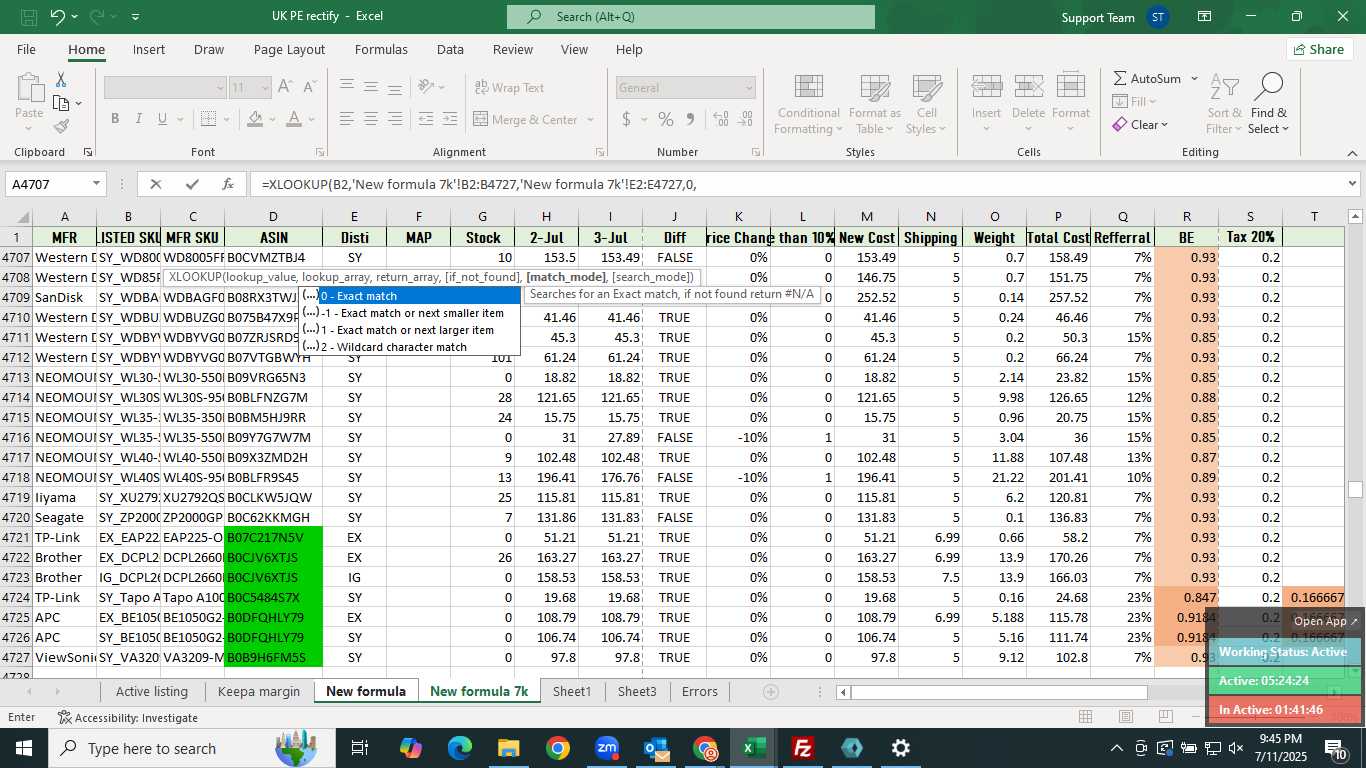Click the Percent Style icon
This screenshot has height=768, width=1366.
(666, 119)
